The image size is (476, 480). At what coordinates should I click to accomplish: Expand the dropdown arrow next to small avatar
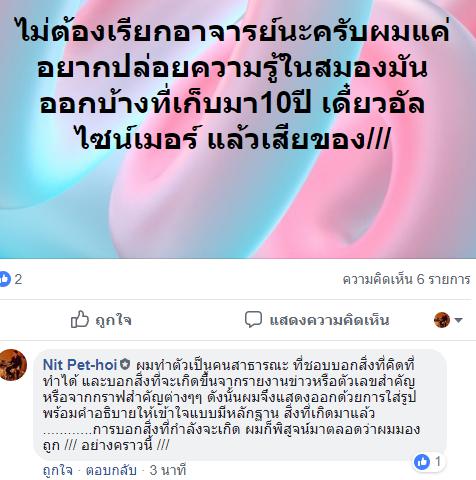point(458,320)
